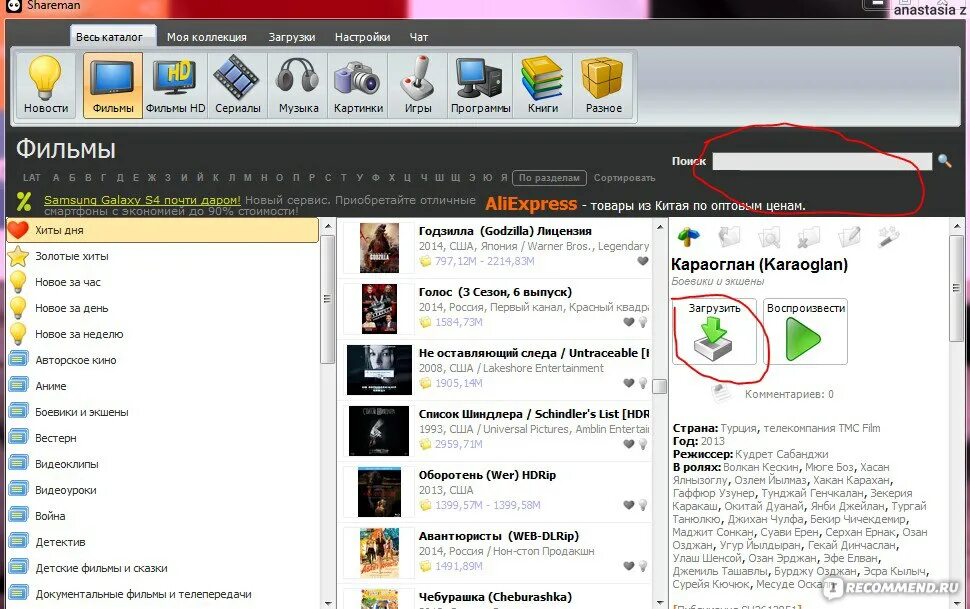Filter films by letter А

pos(56,178)
